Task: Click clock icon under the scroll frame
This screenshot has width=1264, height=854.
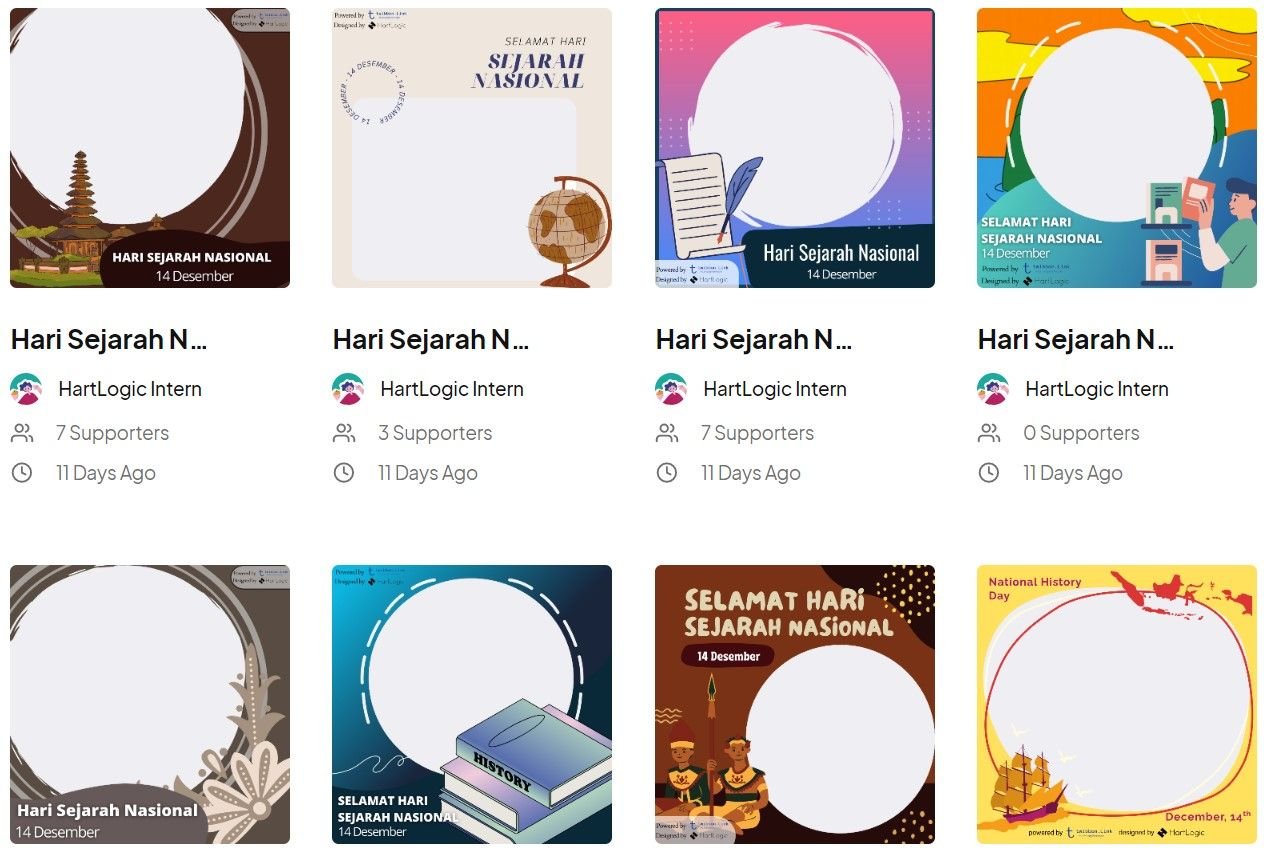Action: [x=667, y=472]
